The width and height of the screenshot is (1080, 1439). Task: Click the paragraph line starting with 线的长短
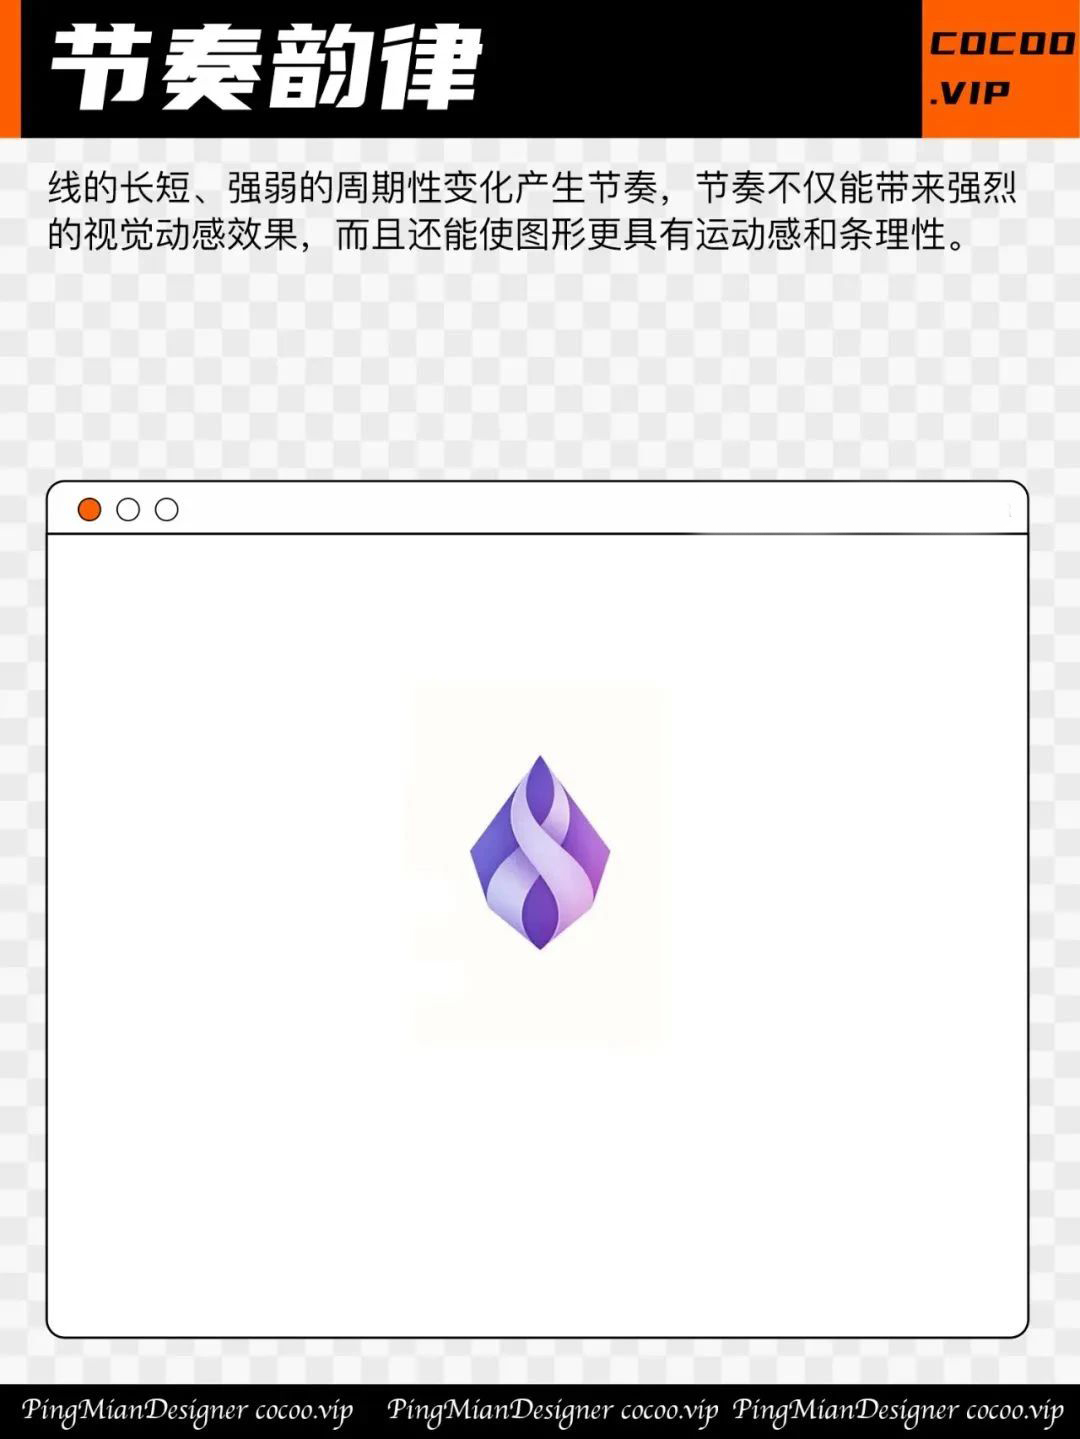[532, 188]
